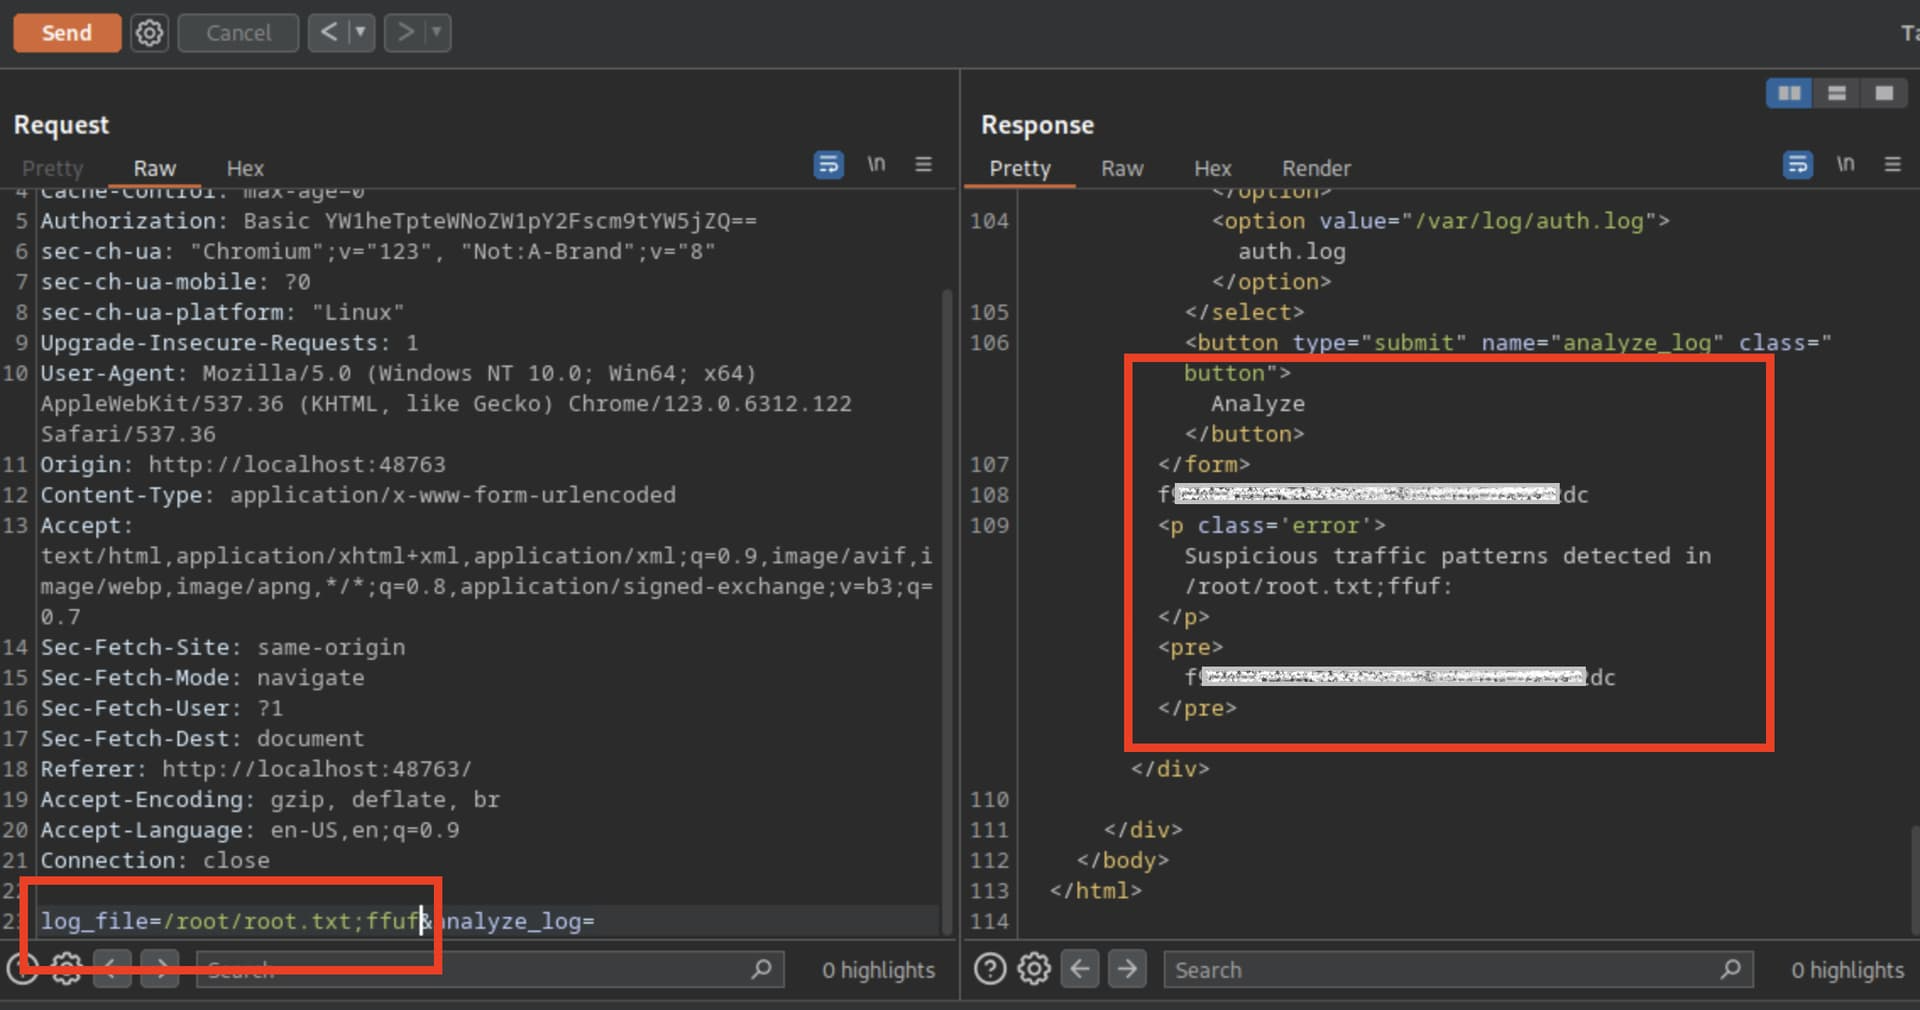
Task: Toggle word wrap in Request panel
Action: click(828, 164)
